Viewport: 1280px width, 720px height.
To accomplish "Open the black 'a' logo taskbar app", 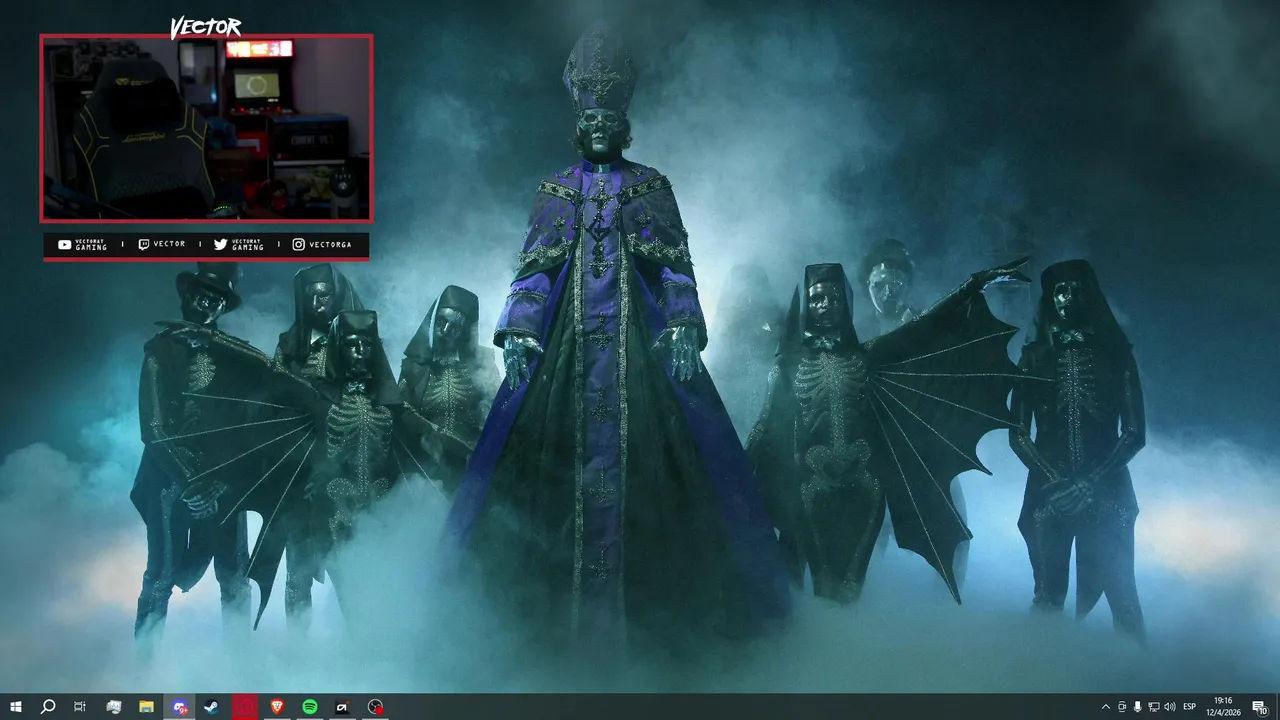I will click(342, 707).
